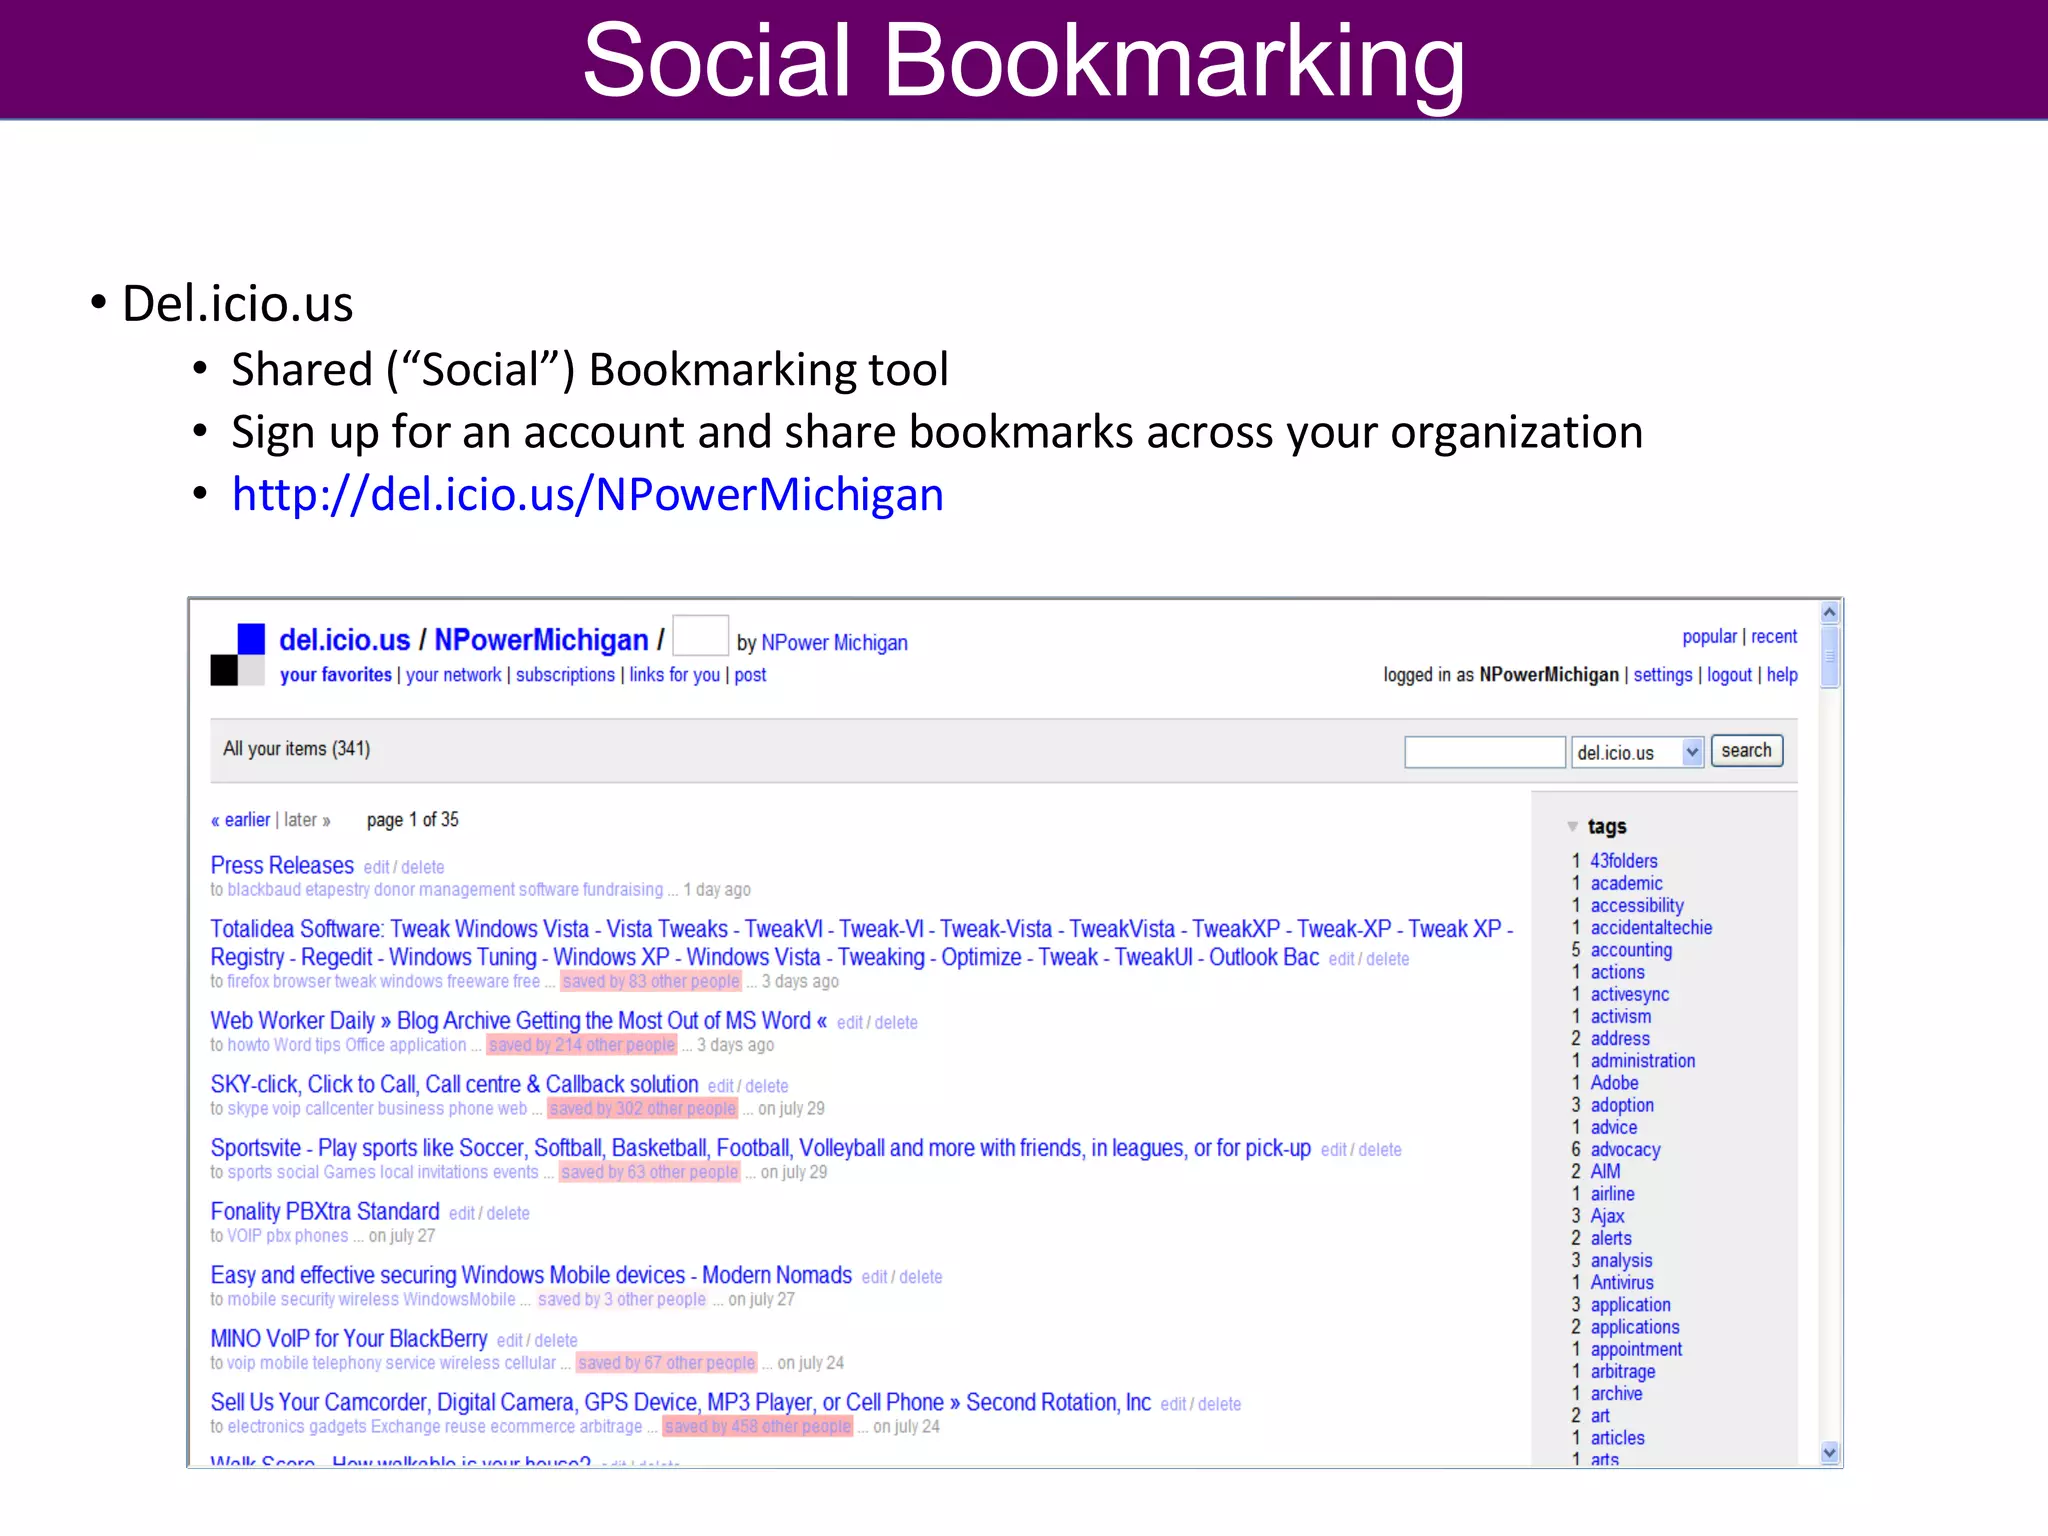Open the del.icio.us search scope dropdown
Image resolution: width=2048 pixels, height=1536 pixels.
click(x=1692, y=752)
